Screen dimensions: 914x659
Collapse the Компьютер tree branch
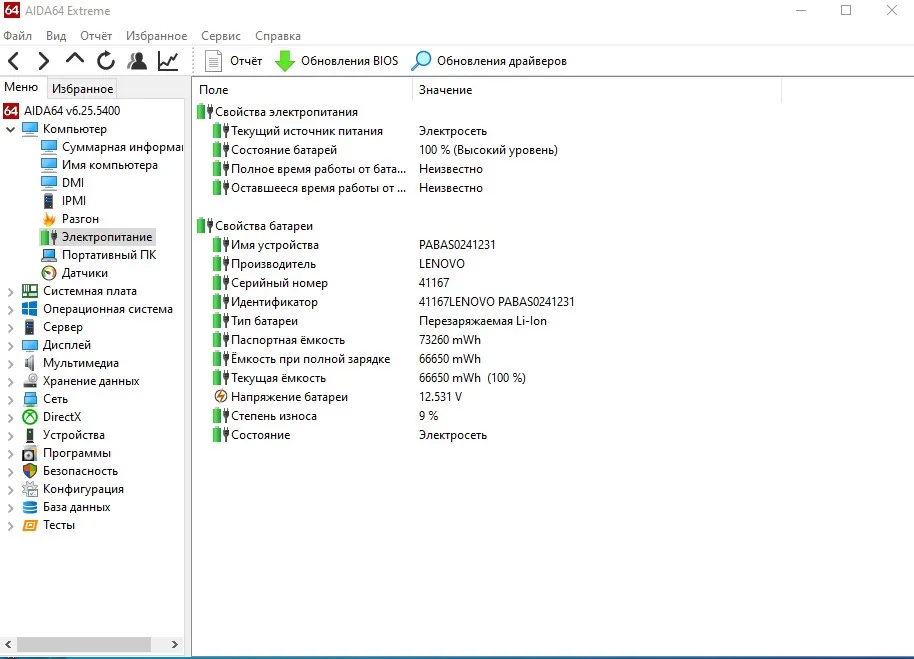click(10, 129)
